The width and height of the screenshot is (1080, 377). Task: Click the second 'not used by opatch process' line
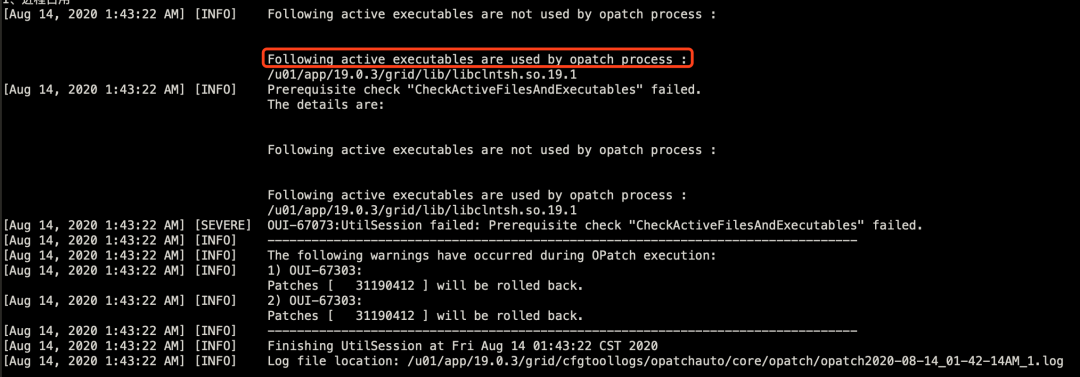pyautogui.click(x=492, y=150)
